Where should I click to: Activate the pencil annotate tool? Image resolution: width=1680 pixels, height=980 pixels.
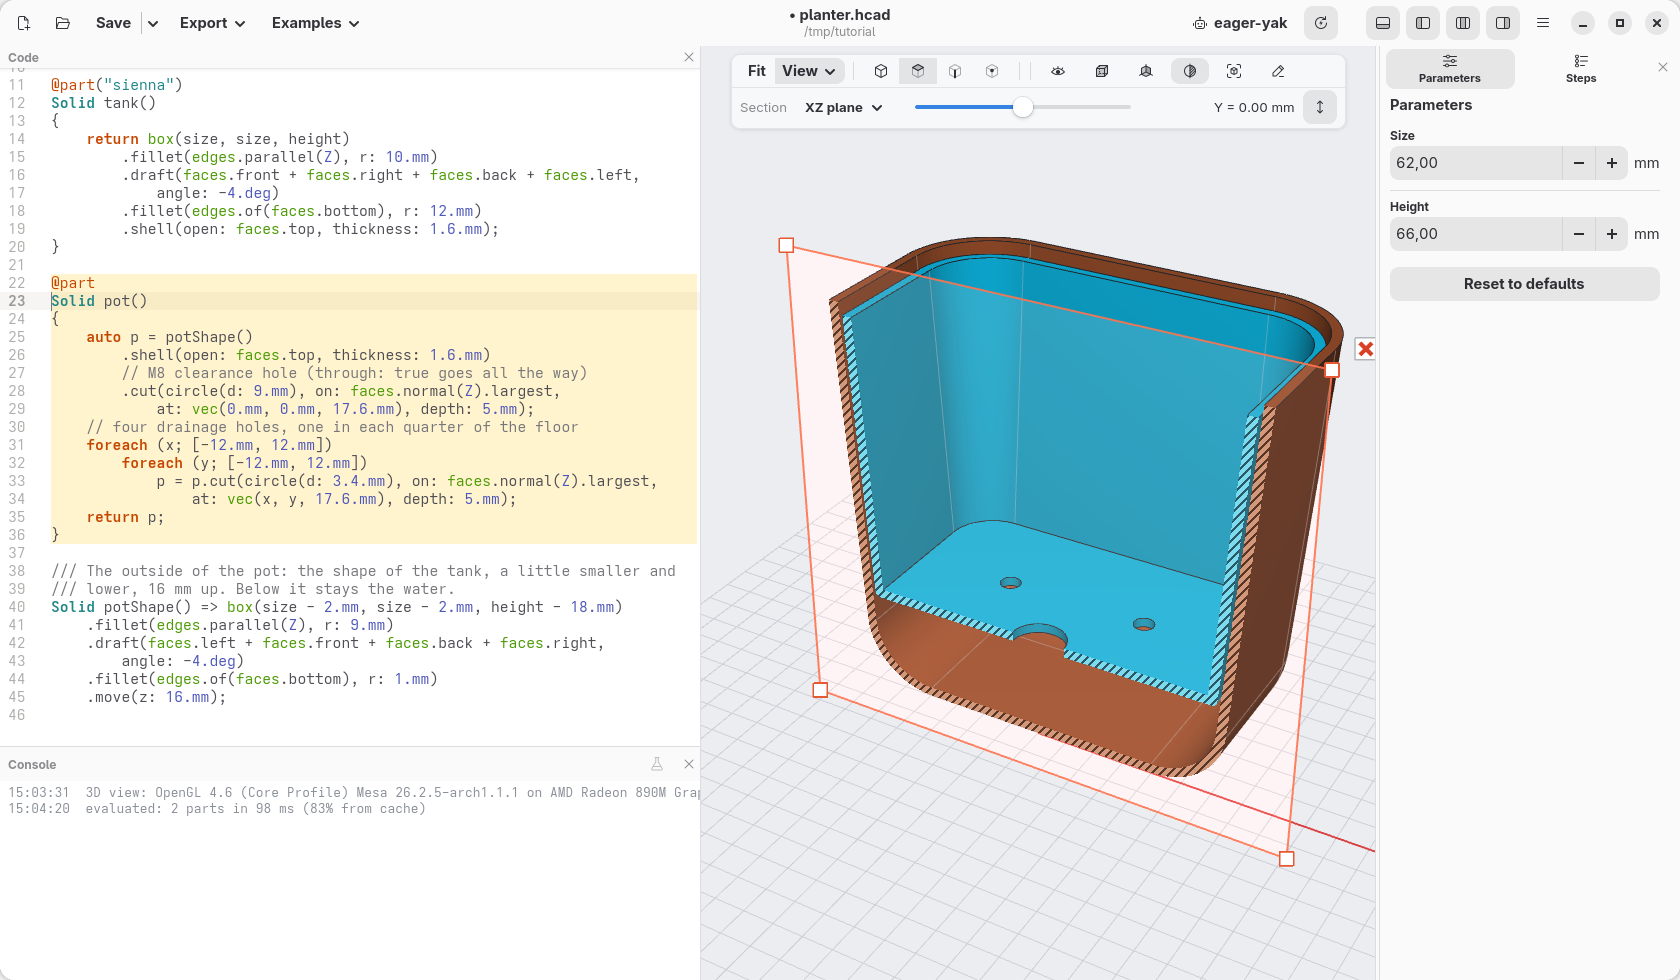(x=1278, y=71)
